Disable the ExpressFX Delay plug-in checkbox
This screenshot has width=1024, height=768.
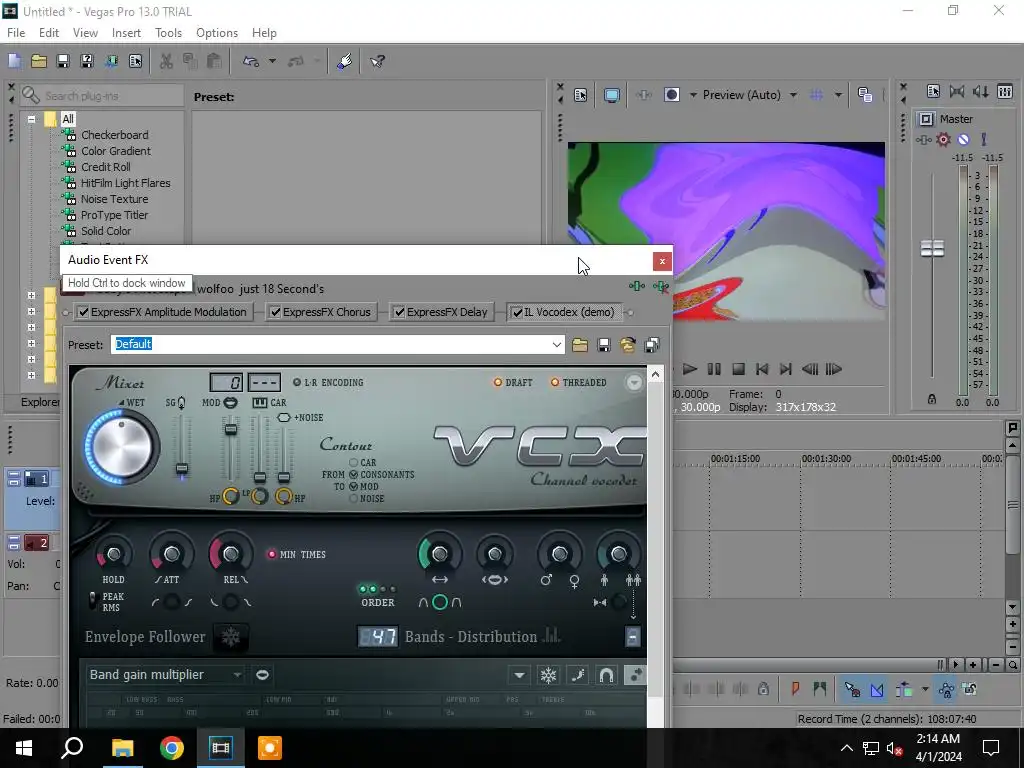click(x=399, y=312)
